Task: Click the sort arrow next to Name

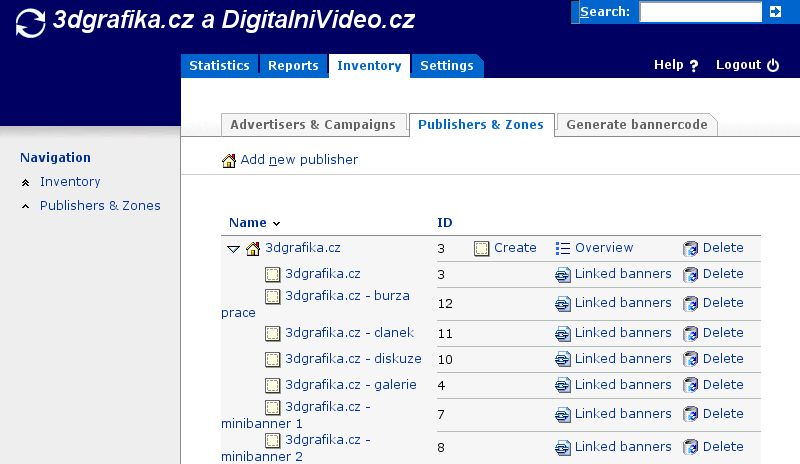Action: click(x=276, y=224)
